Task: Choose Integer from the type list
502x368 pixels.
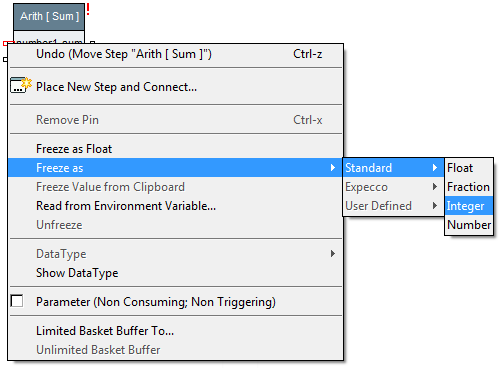Action: (469, 206)
